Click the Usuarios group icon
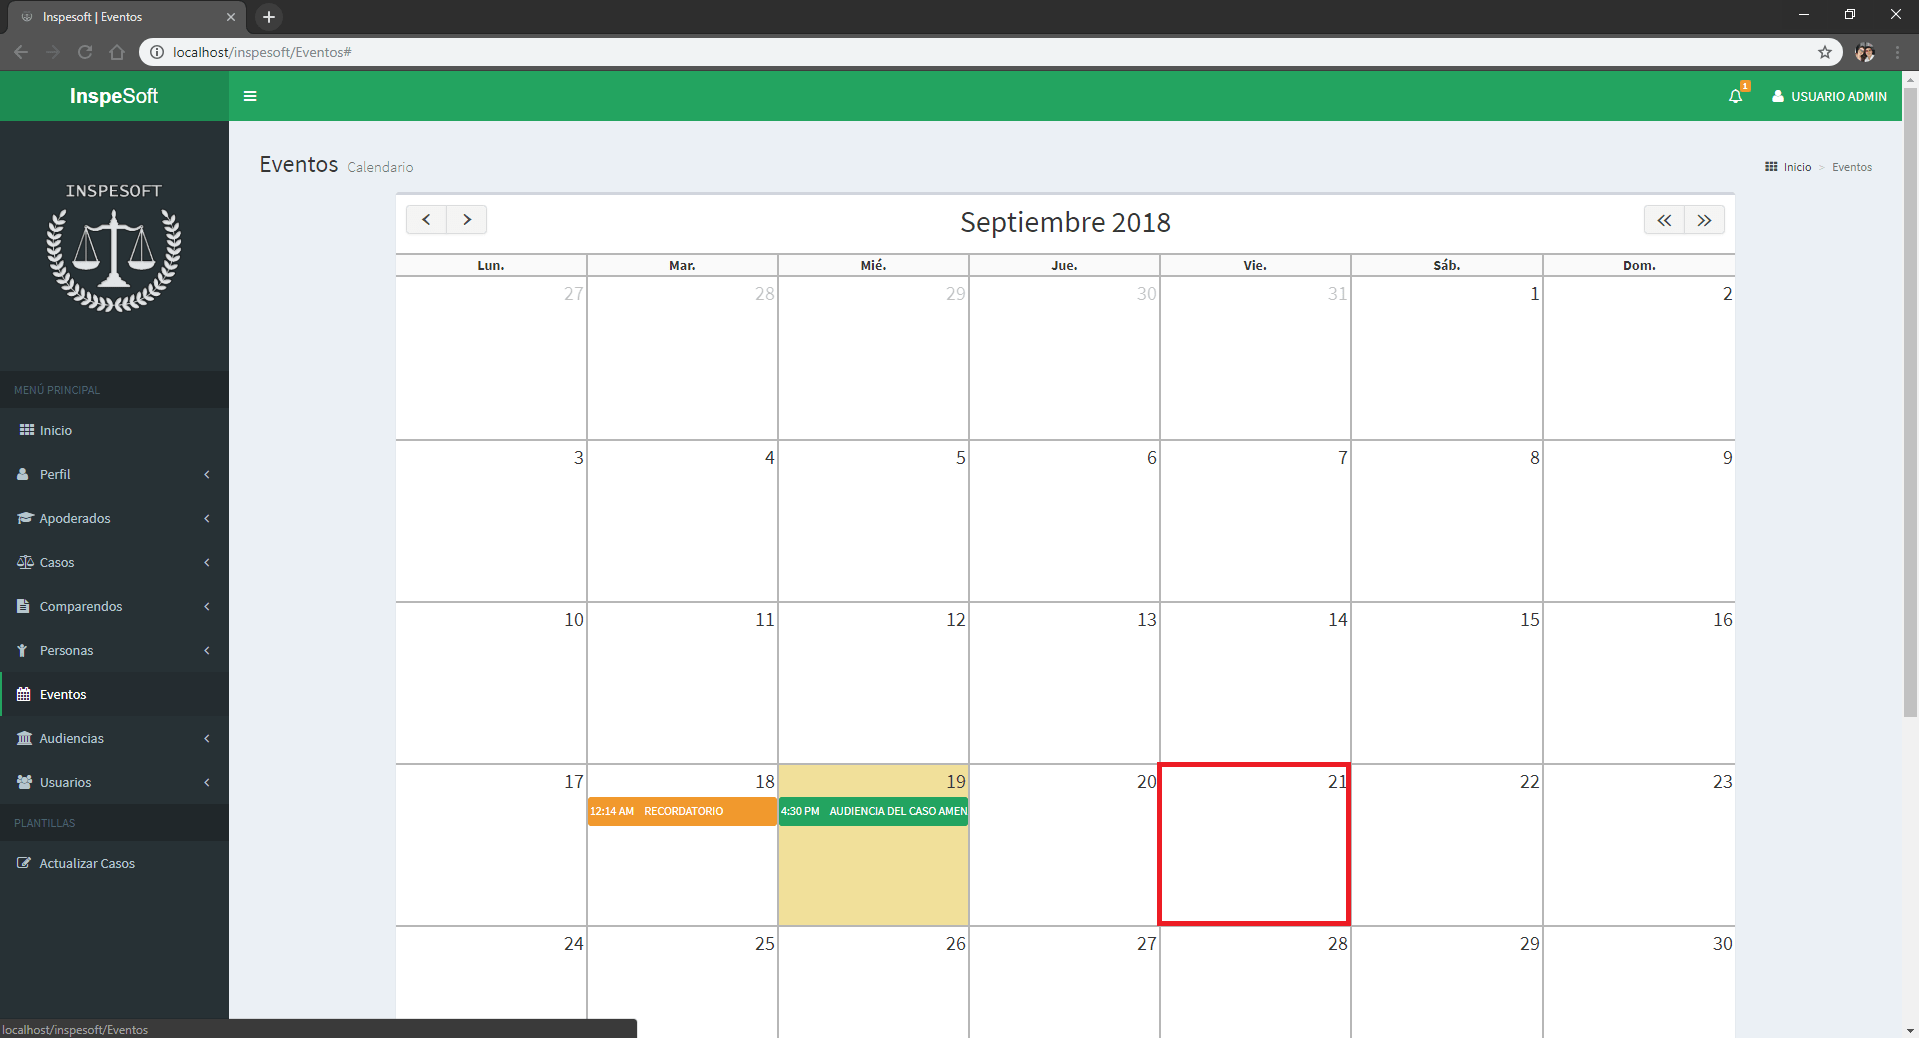Screen dimensions: 1919x1038 (x=25, y=782)
